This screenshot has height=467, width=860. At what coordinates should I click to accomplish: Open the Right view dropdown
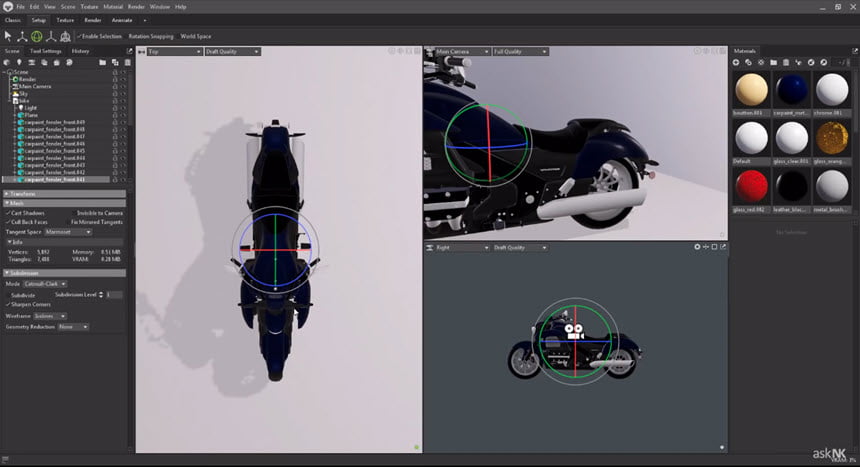462,248
